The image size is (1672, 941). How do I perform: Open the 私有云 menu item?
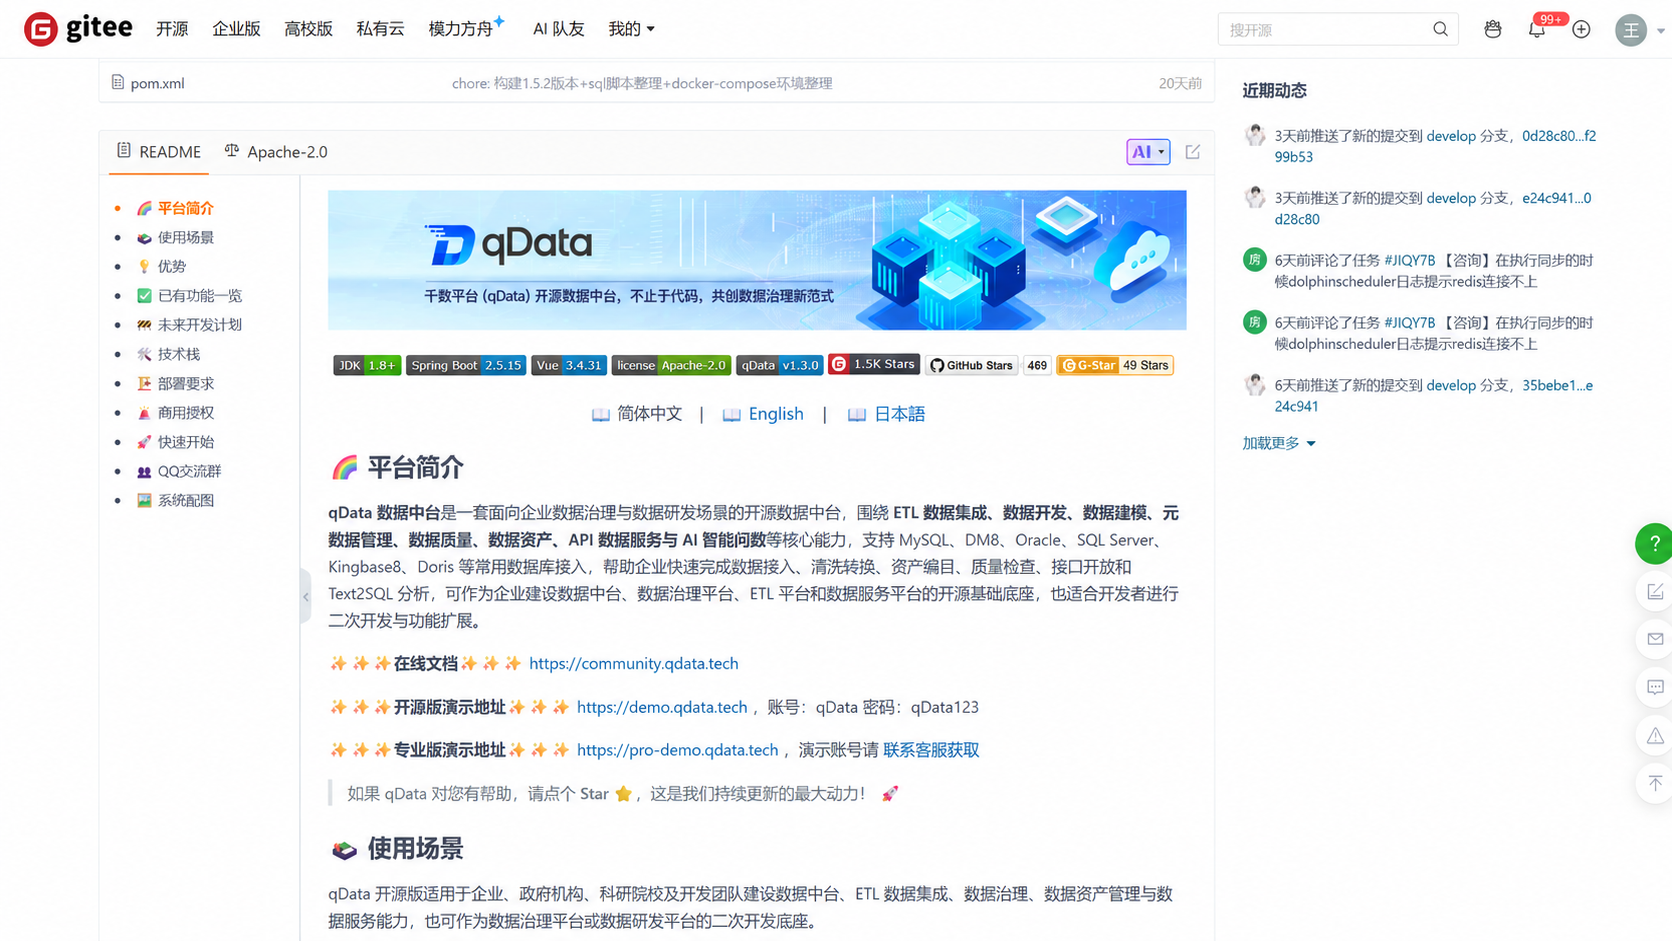point(380,29)
